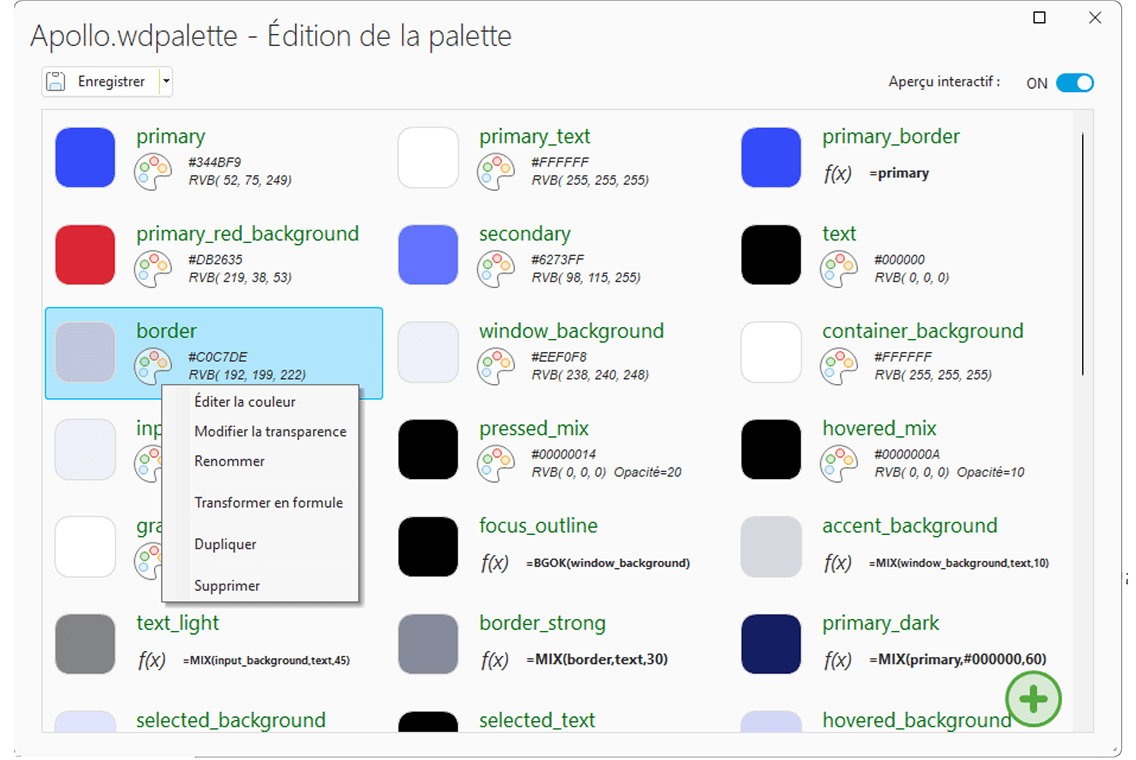The height and width of the screenshot is (760, 1136).
Task: Select Transformer en formule option
Action: (268, 503)
